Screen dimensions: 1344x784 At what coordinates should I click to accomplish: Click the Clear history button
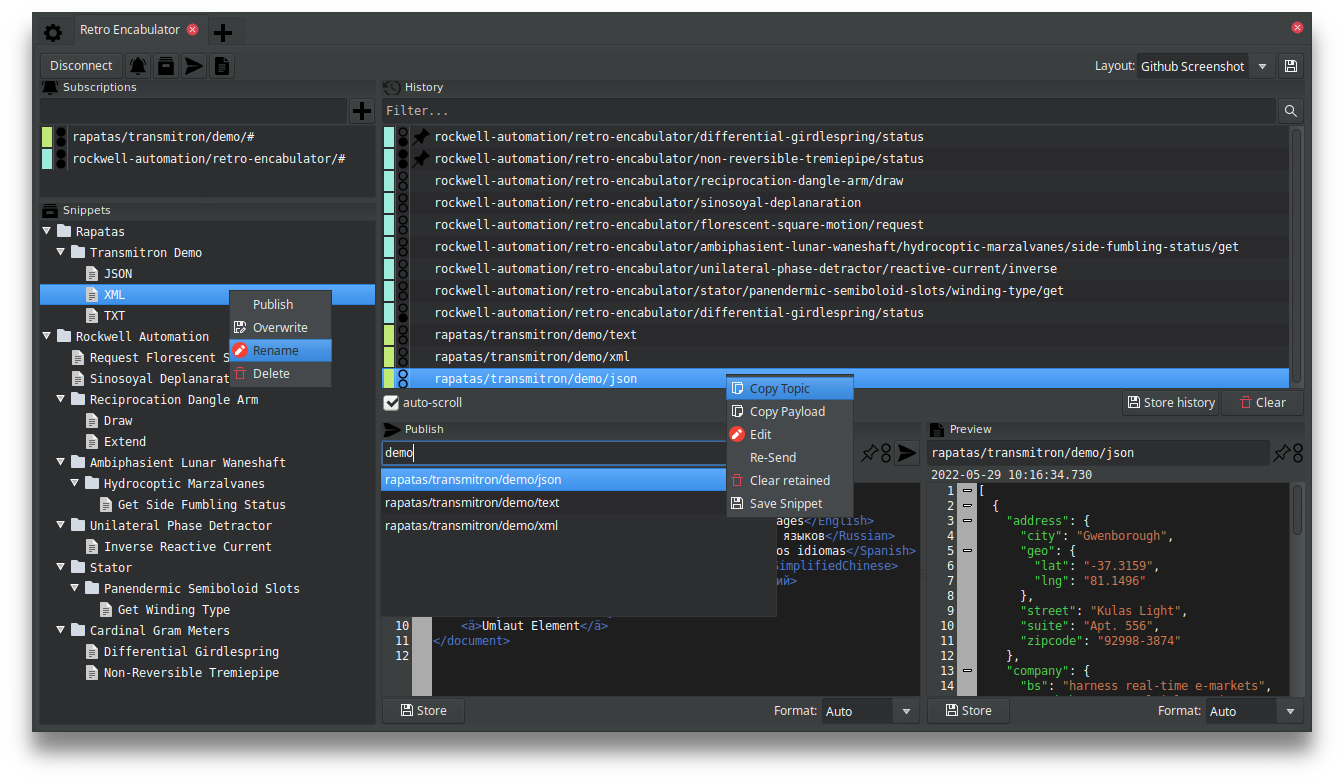[x=1262, y=402]
